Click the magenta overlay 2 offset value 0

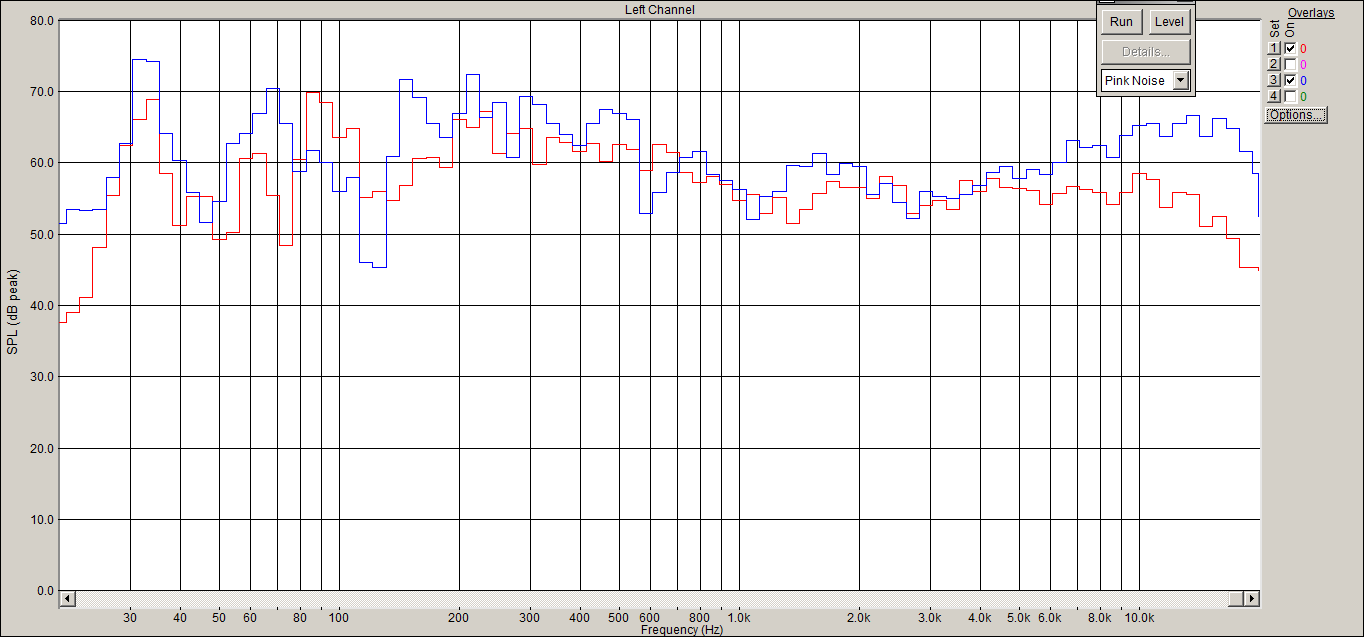pos(1303,64)
